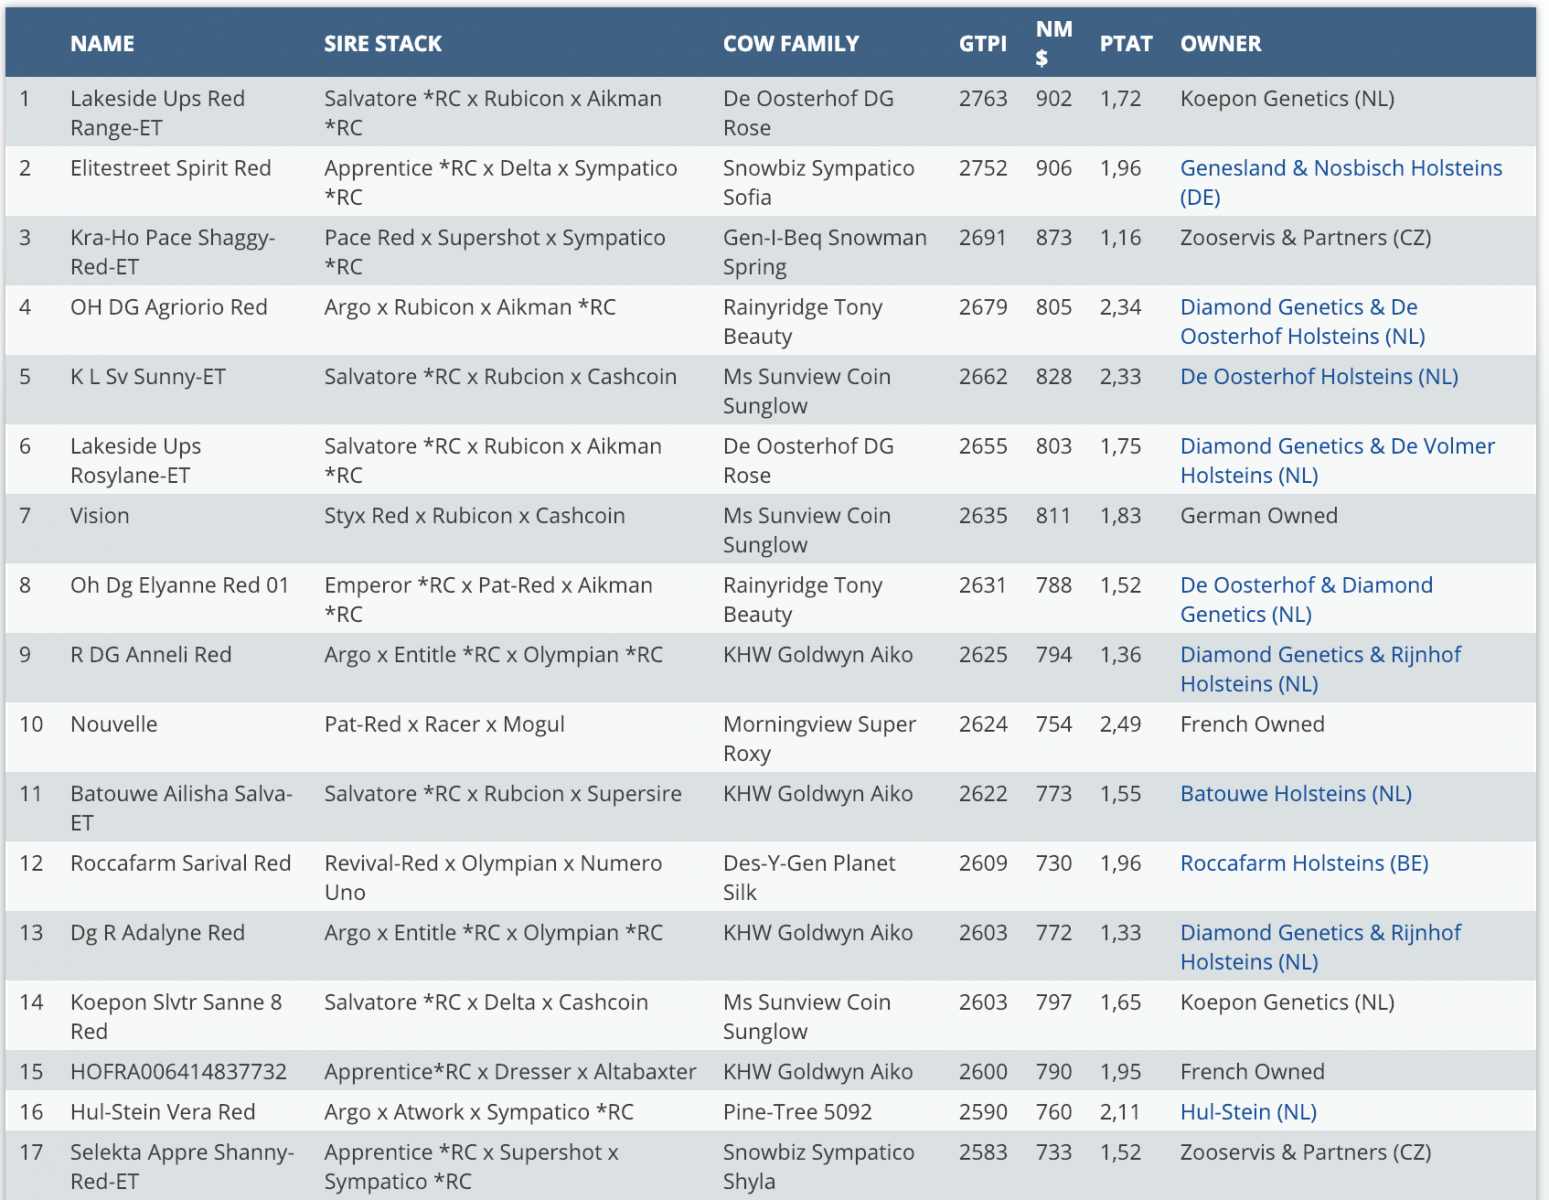Viewport: 1549px width, 1200px height.
Task: Visit the Batouwe Holsteins (NL) link
Action: [1295, 794]
